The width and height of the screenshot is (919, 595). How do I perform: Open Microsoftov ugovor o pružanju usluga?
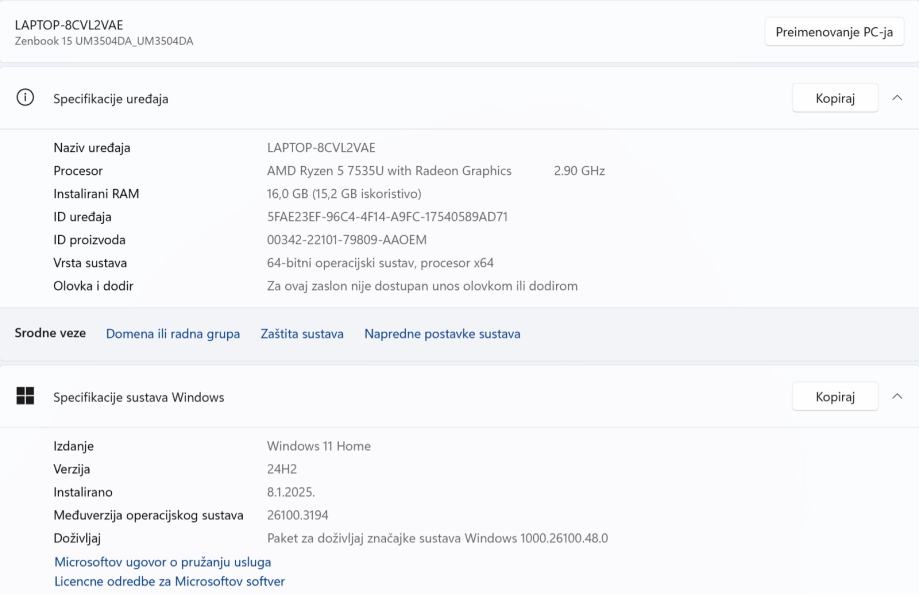(163, 562)
